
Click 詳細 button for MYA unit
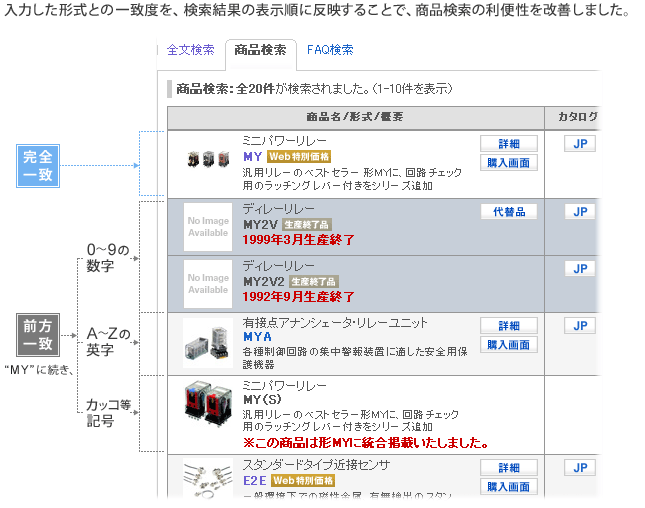click(509, 325)
